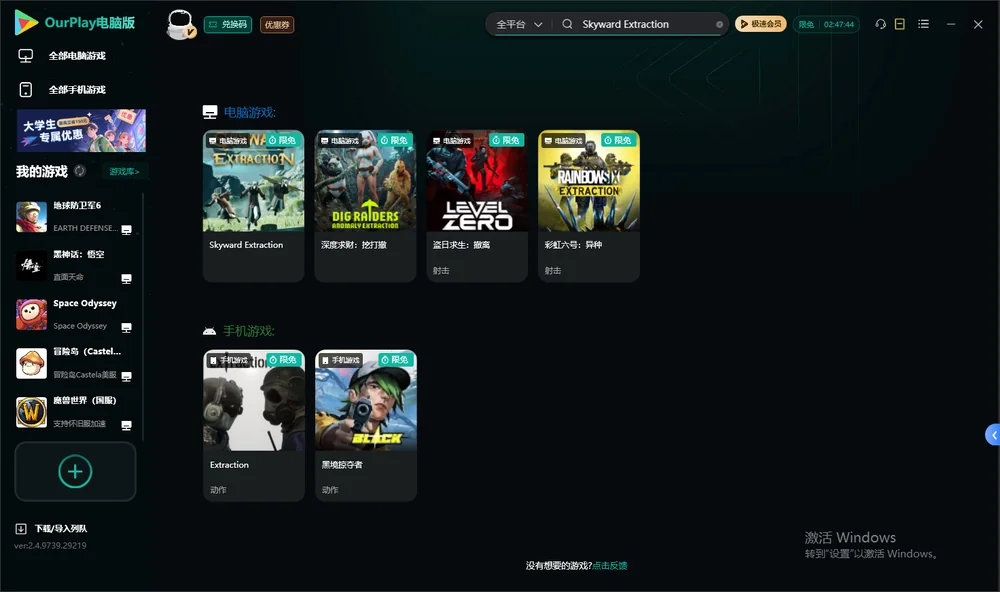Open the user avatar profile
Image resolution: width=1000 pixels, height=592 pixels.
click(x=181, y=24)
